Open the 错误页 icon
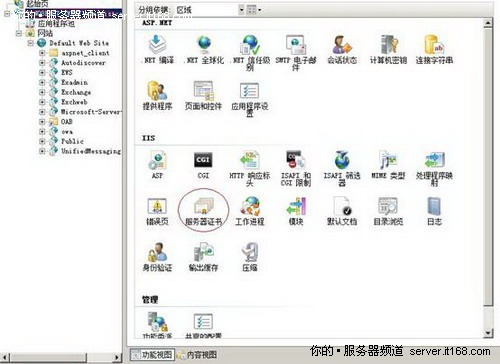 (157, 211)
